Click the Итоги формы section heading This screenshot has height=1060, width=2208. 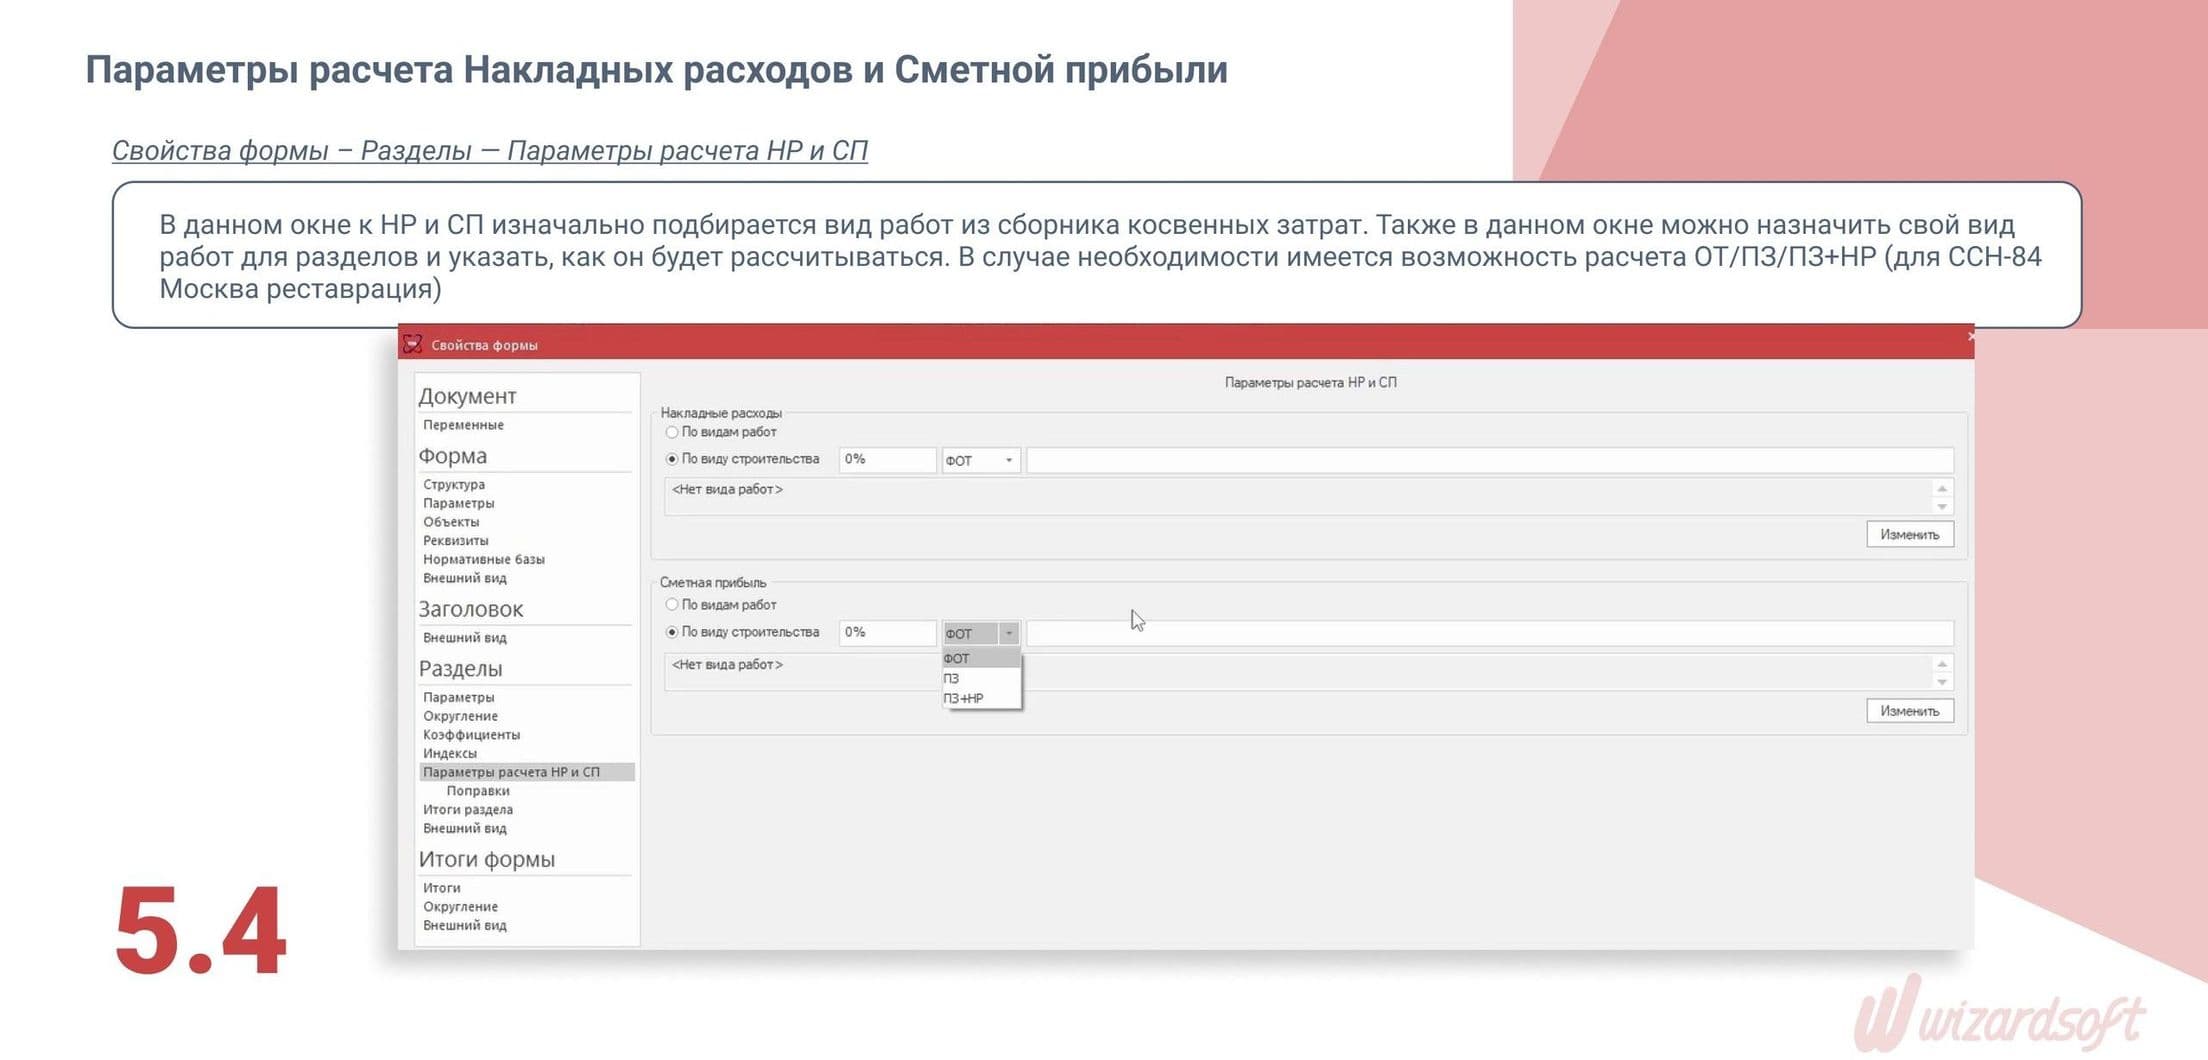pyautogui.click(x=486, y=859)
